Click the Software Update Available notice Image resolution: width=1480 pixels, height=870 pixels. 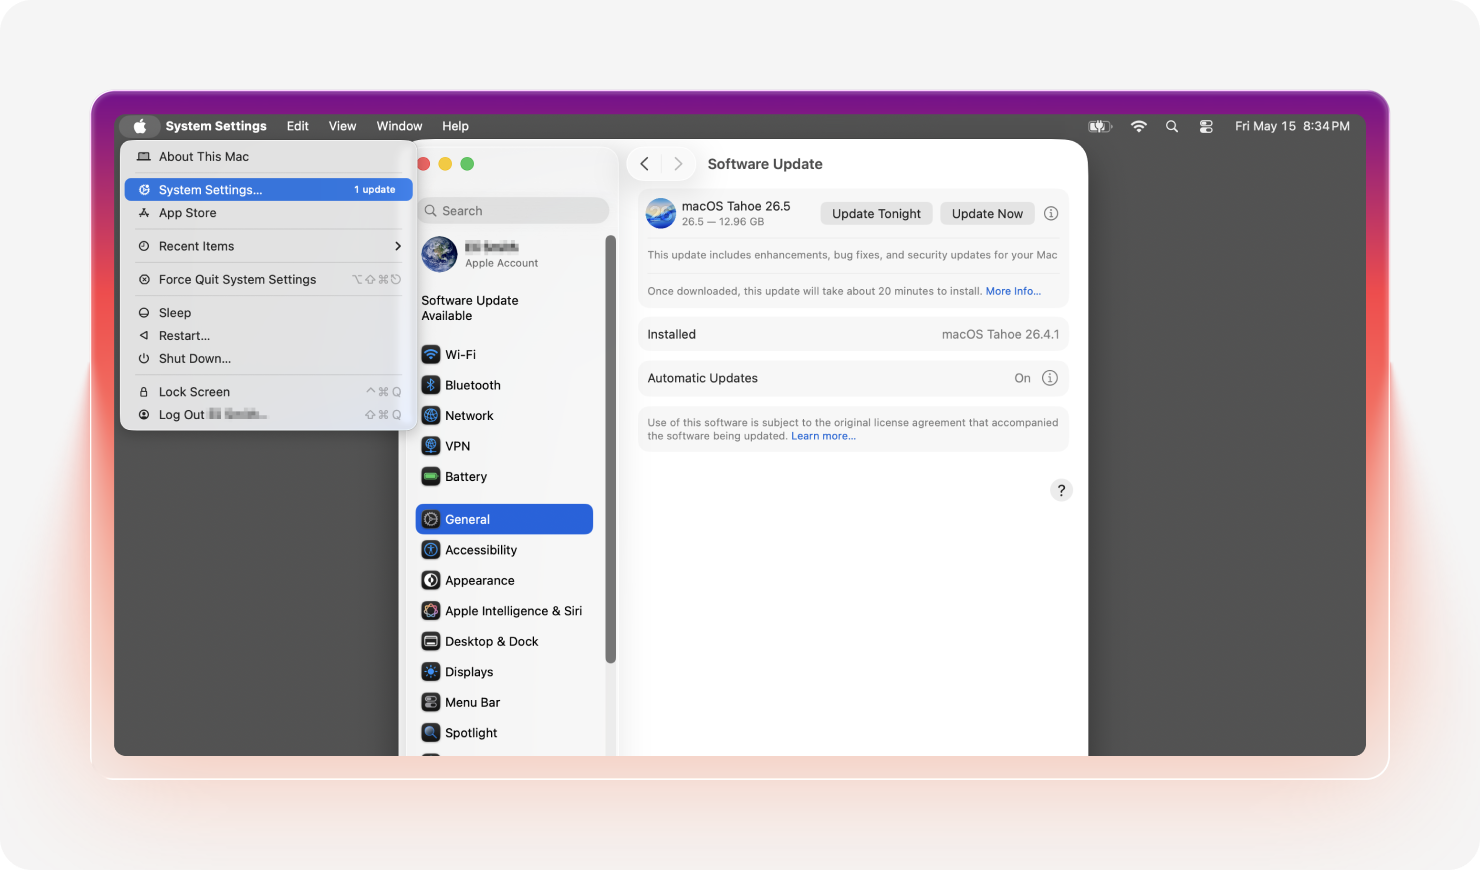click(470, 308)
